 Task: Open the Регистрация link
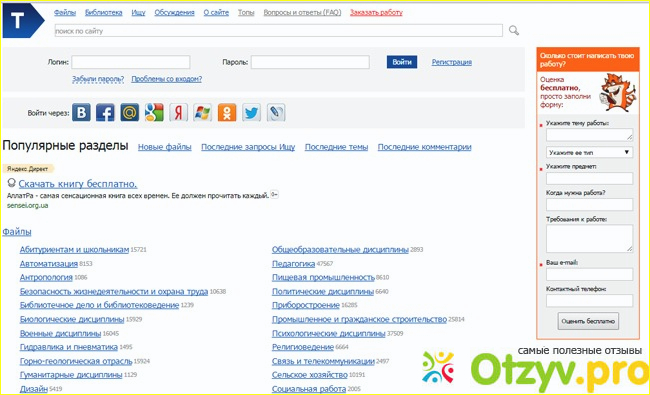451,62
